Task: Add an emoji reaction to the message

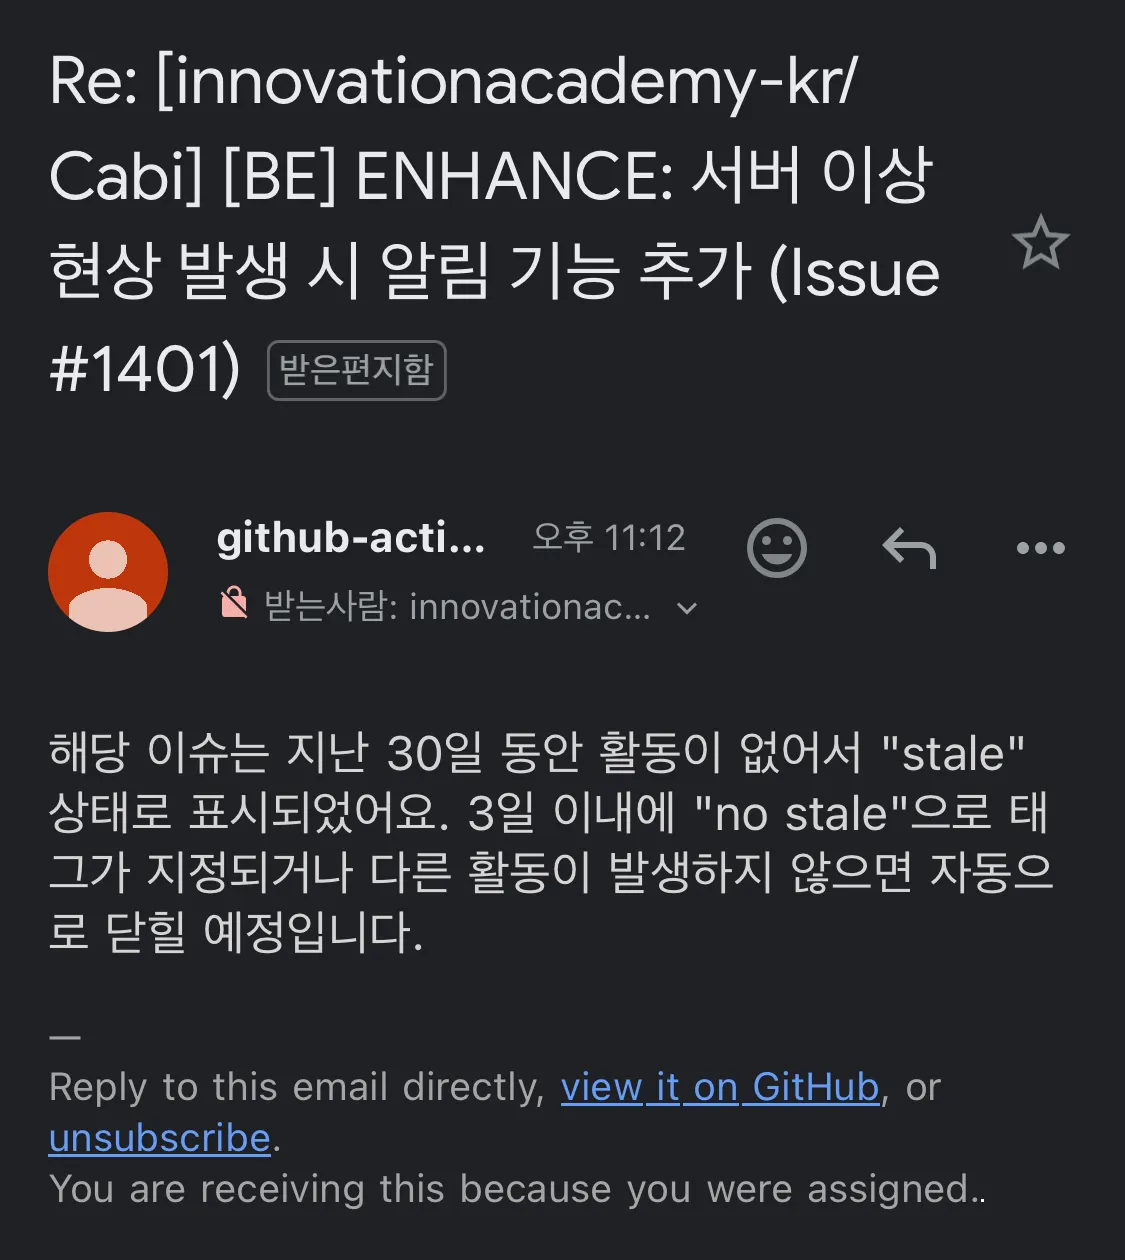Action: click(777, 547)
